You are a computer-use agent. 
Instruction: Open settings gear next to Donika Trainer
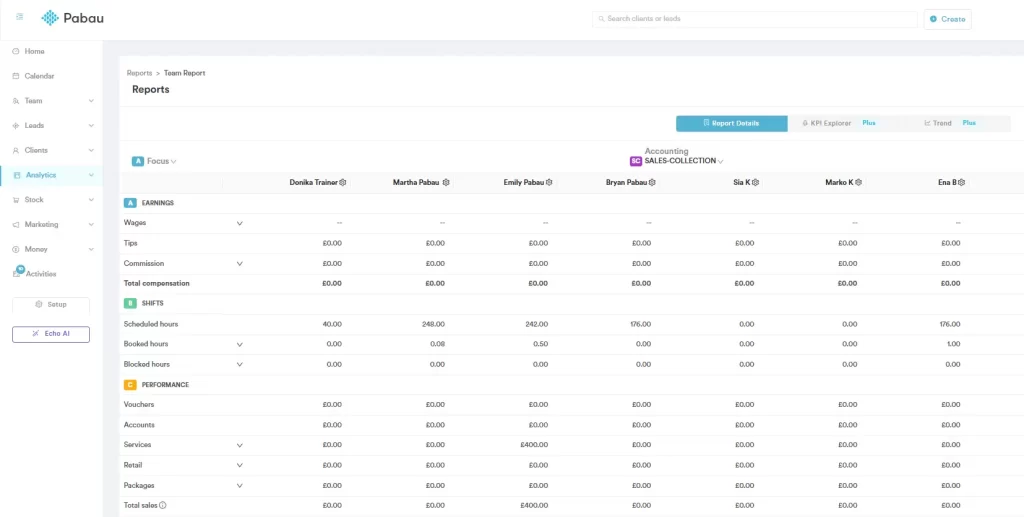(342, 183)
